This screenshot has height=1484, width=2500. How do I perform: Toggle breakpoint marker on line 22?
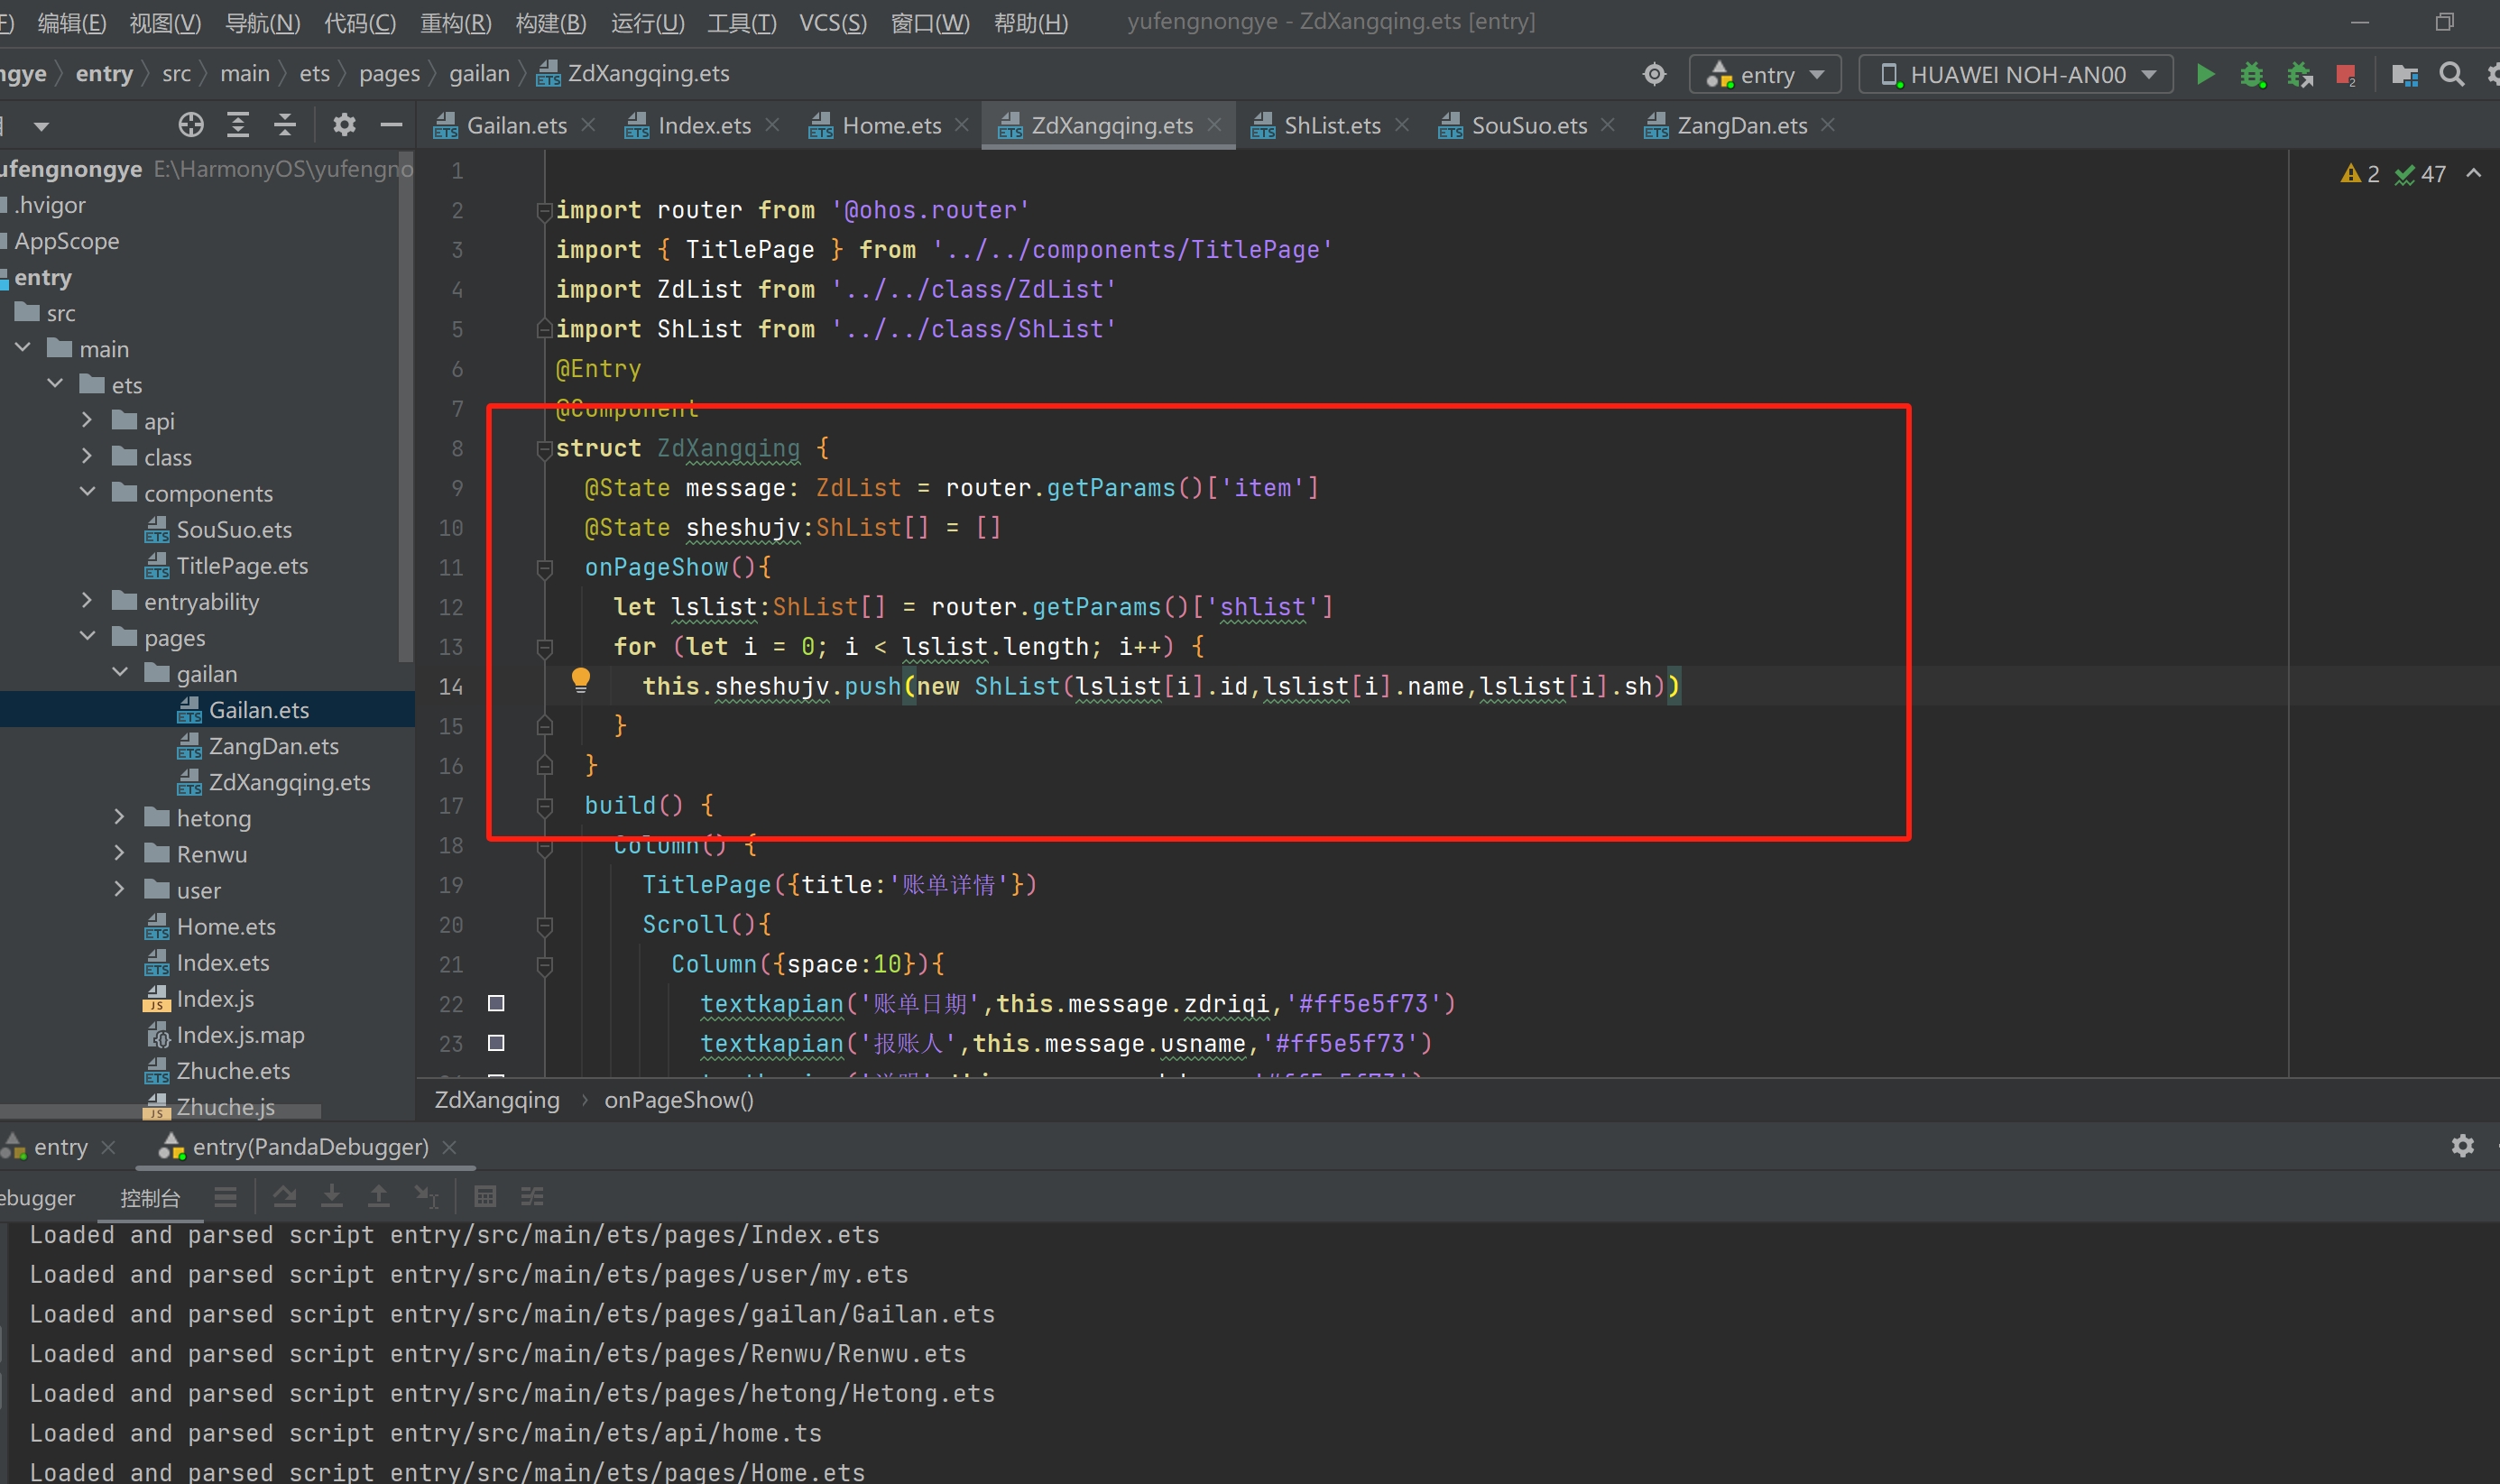[x=496, y=1003]
